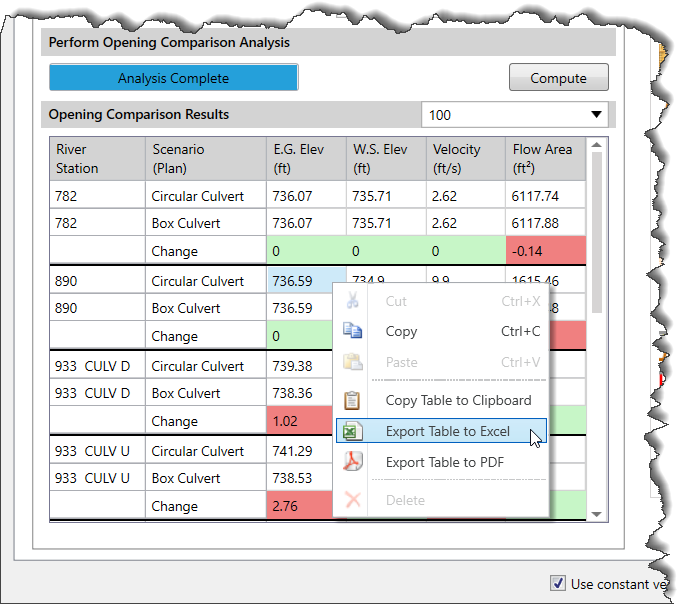Click the Perform Opening Comparison Analysis heading
Image resolution: width=690 pixels, height=604 pixels.
[x=169, y=42]
